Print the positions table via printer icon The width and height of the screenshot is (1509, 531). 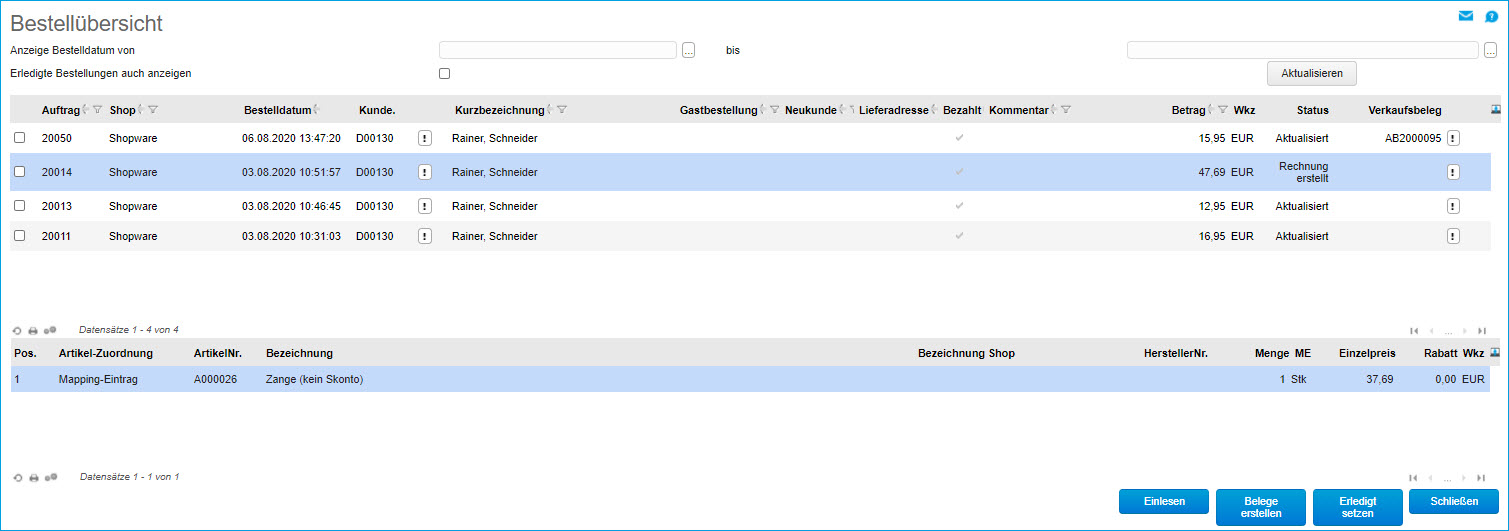(x=33, y=478)
